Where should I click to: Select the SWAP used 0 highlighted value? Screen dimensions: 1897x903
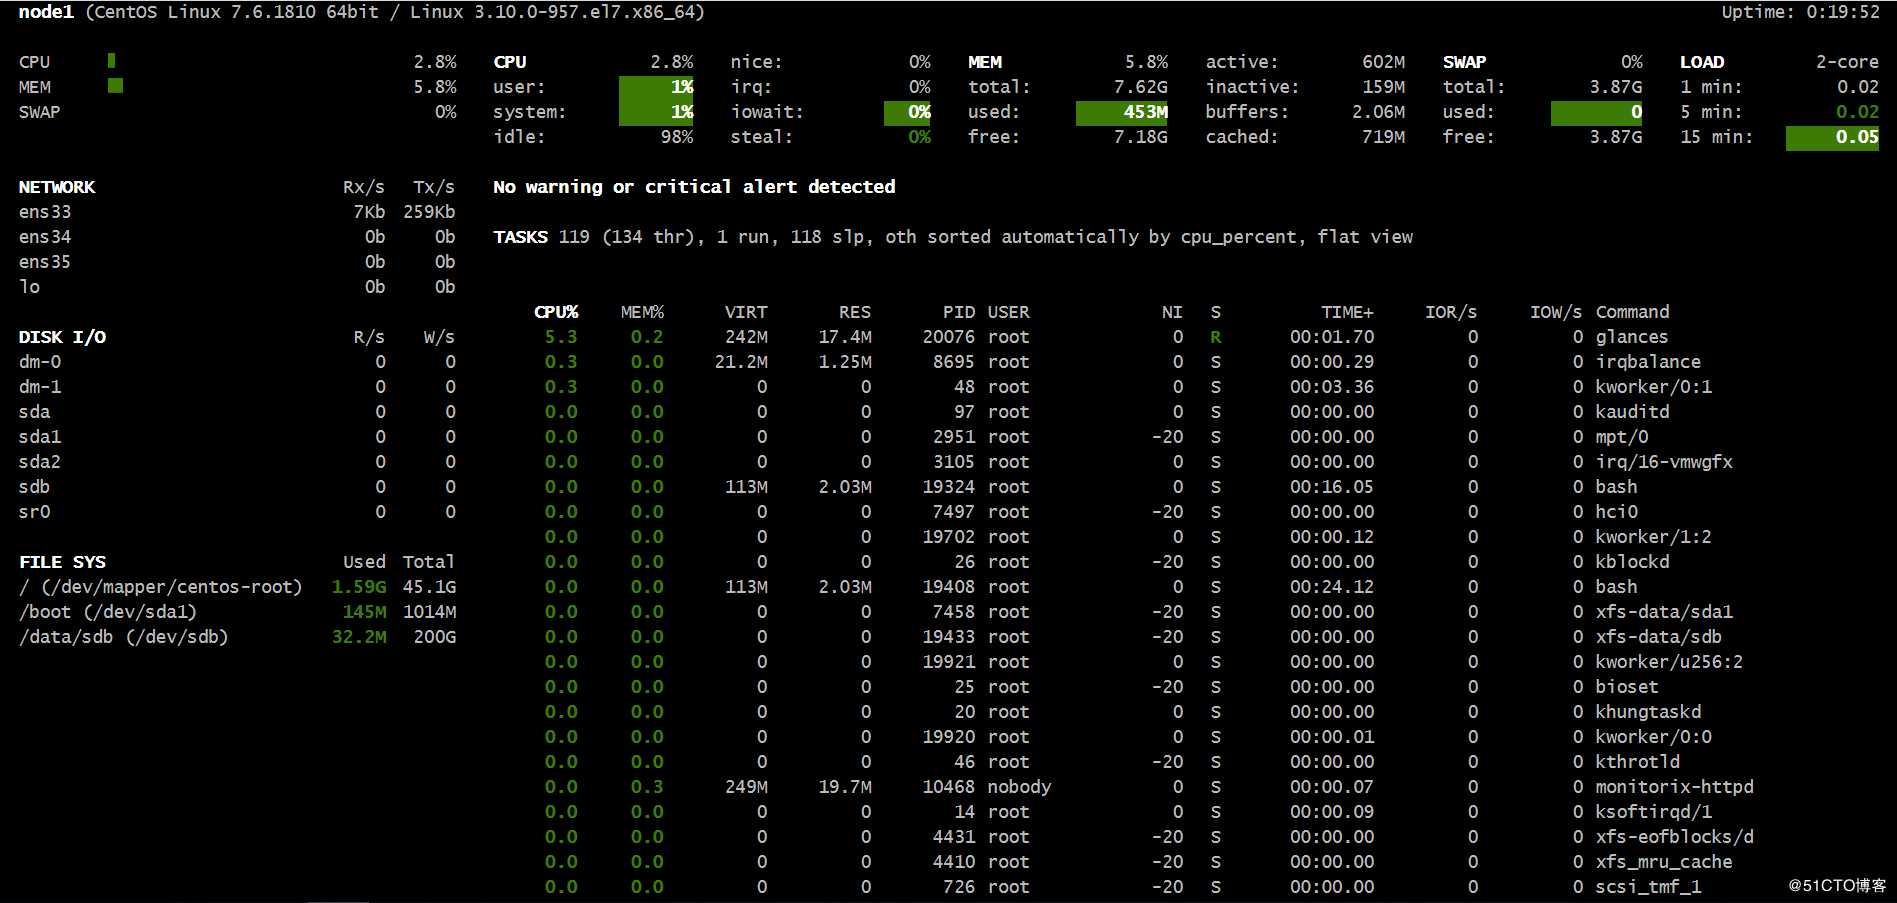click(1597, 112)
